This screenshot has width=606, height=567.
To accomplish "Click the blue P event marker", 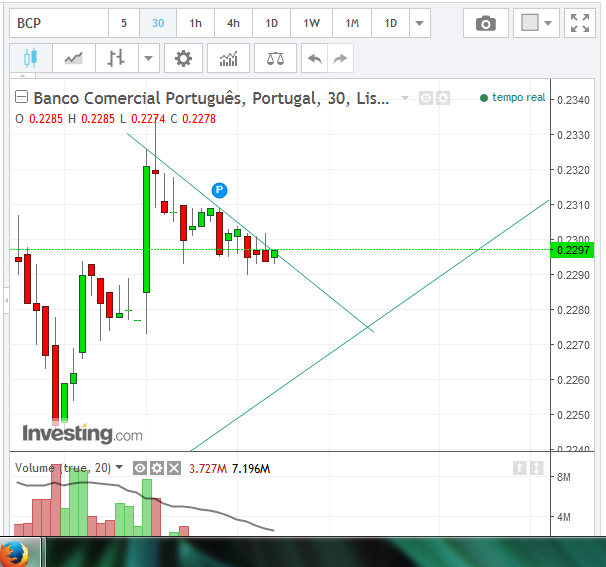I will pyautogui.click(x=220, y=190).
